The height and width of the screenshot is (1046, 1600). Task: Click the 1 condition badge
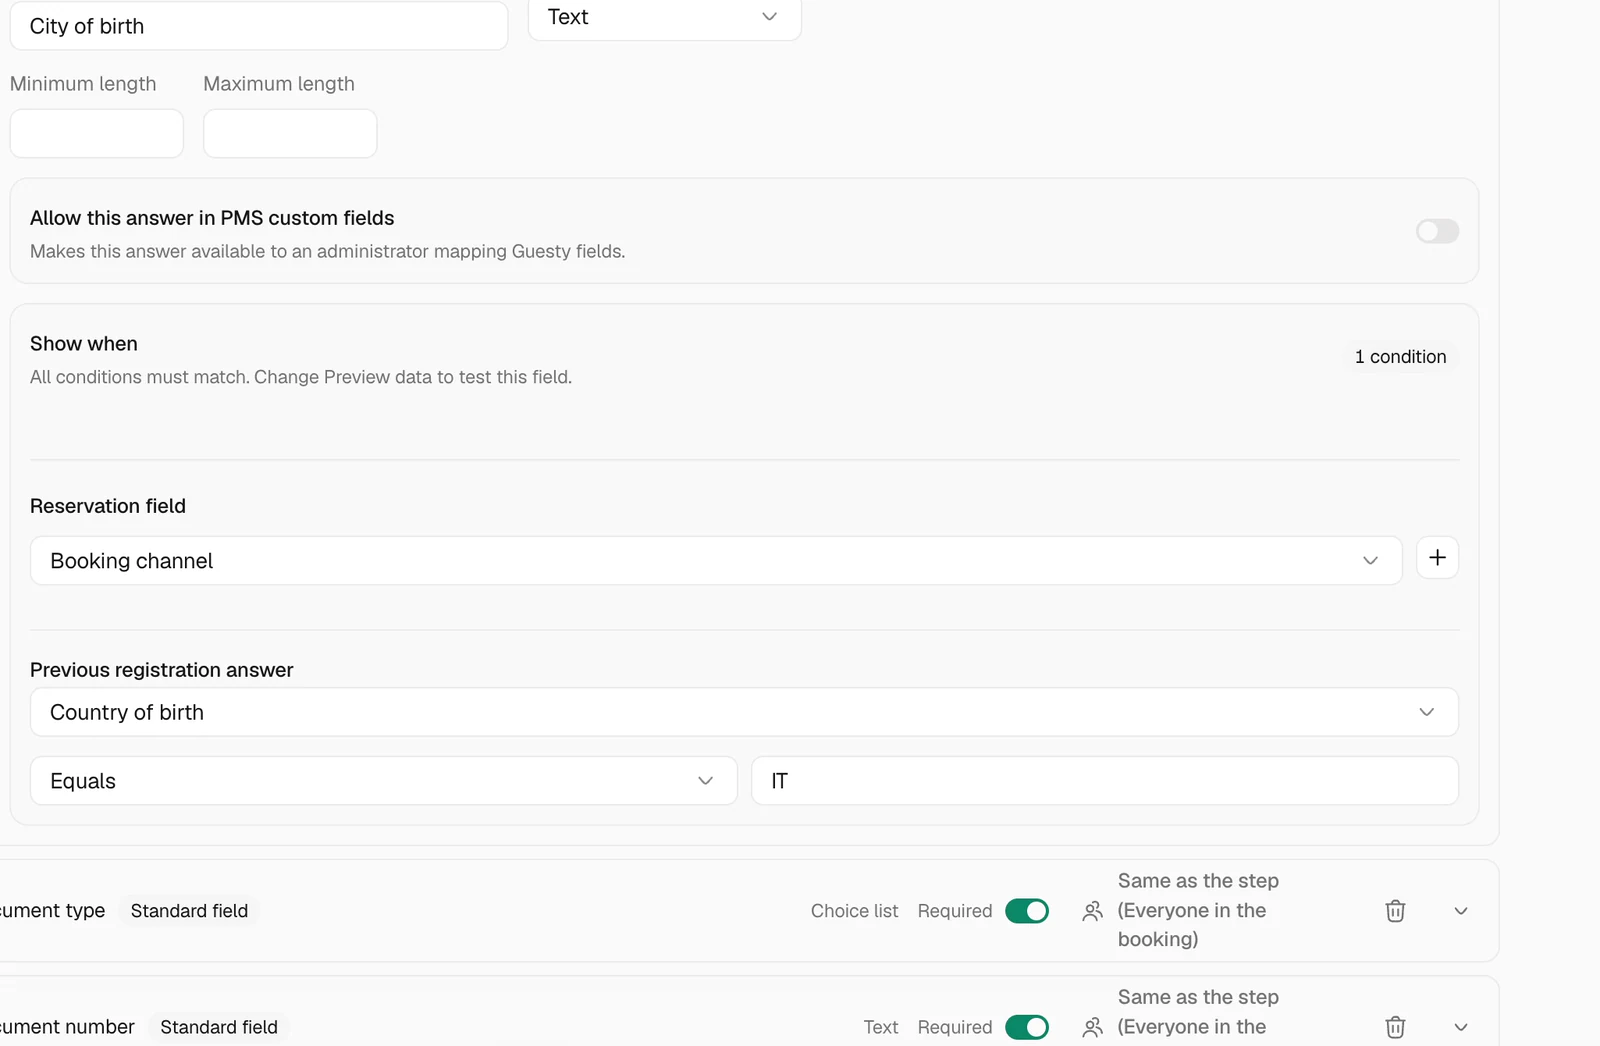point(1400,357)
